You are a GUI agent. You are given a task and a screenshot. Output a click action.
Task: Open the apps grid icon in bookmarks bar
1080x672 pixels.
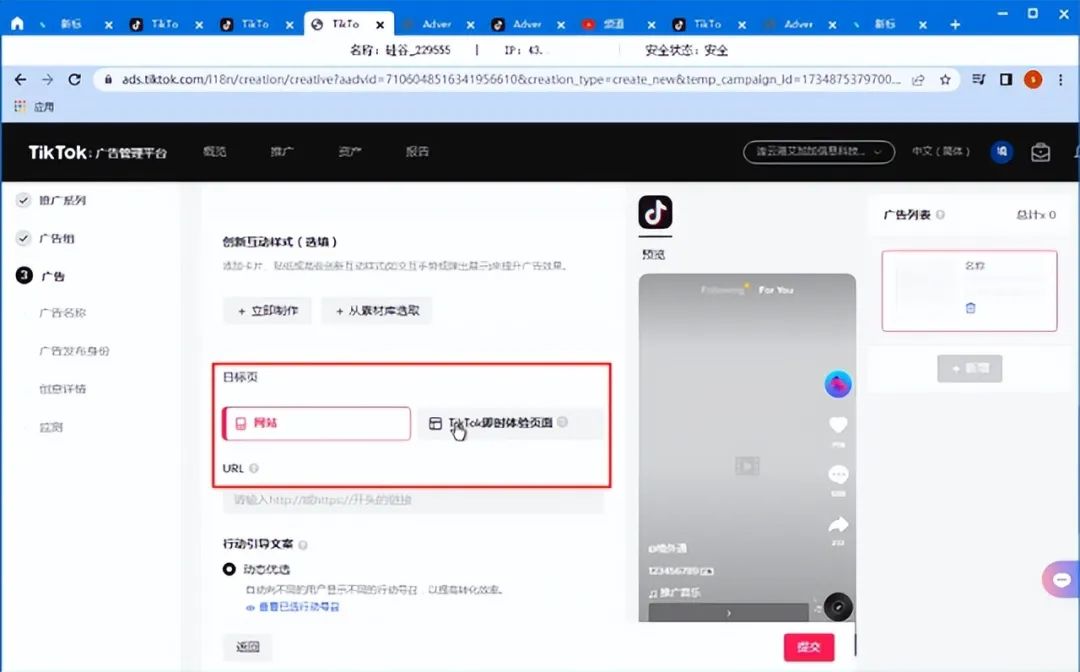pyautogui.click(x=20, y=106)
